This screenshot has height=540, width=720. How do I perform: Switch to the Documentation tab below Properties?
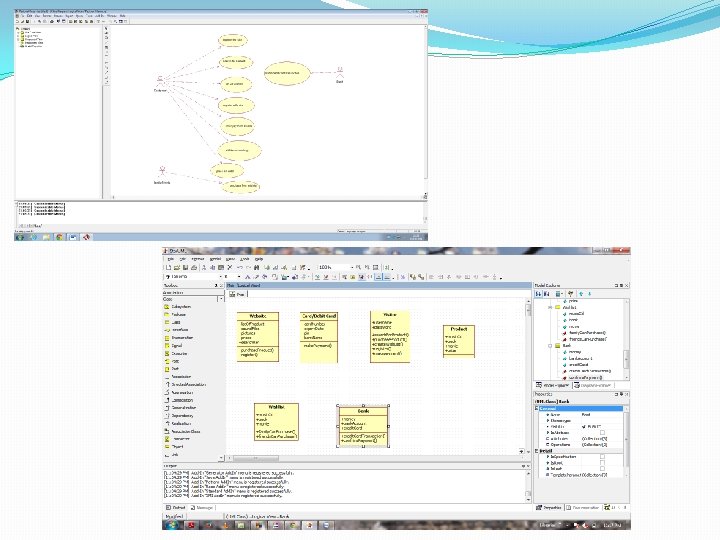583,508
